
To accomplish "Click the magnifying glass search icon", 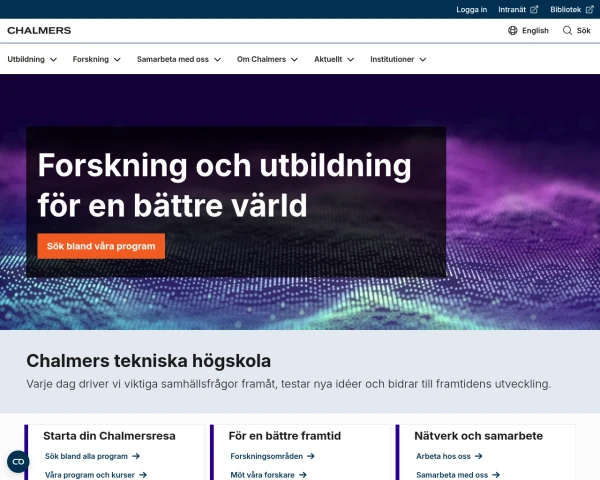I will 567,31.
